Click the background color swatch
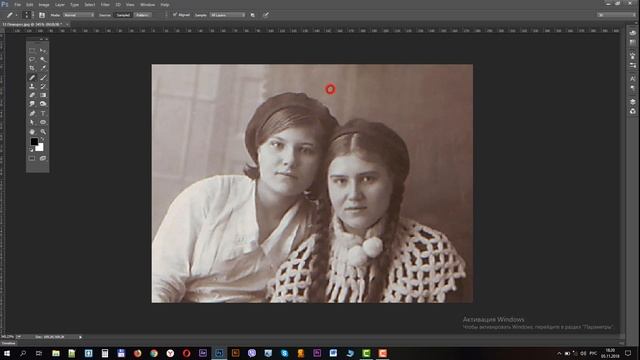Image resolution: width=640 pixels, height=360 pixels. [x=40, y=147]
